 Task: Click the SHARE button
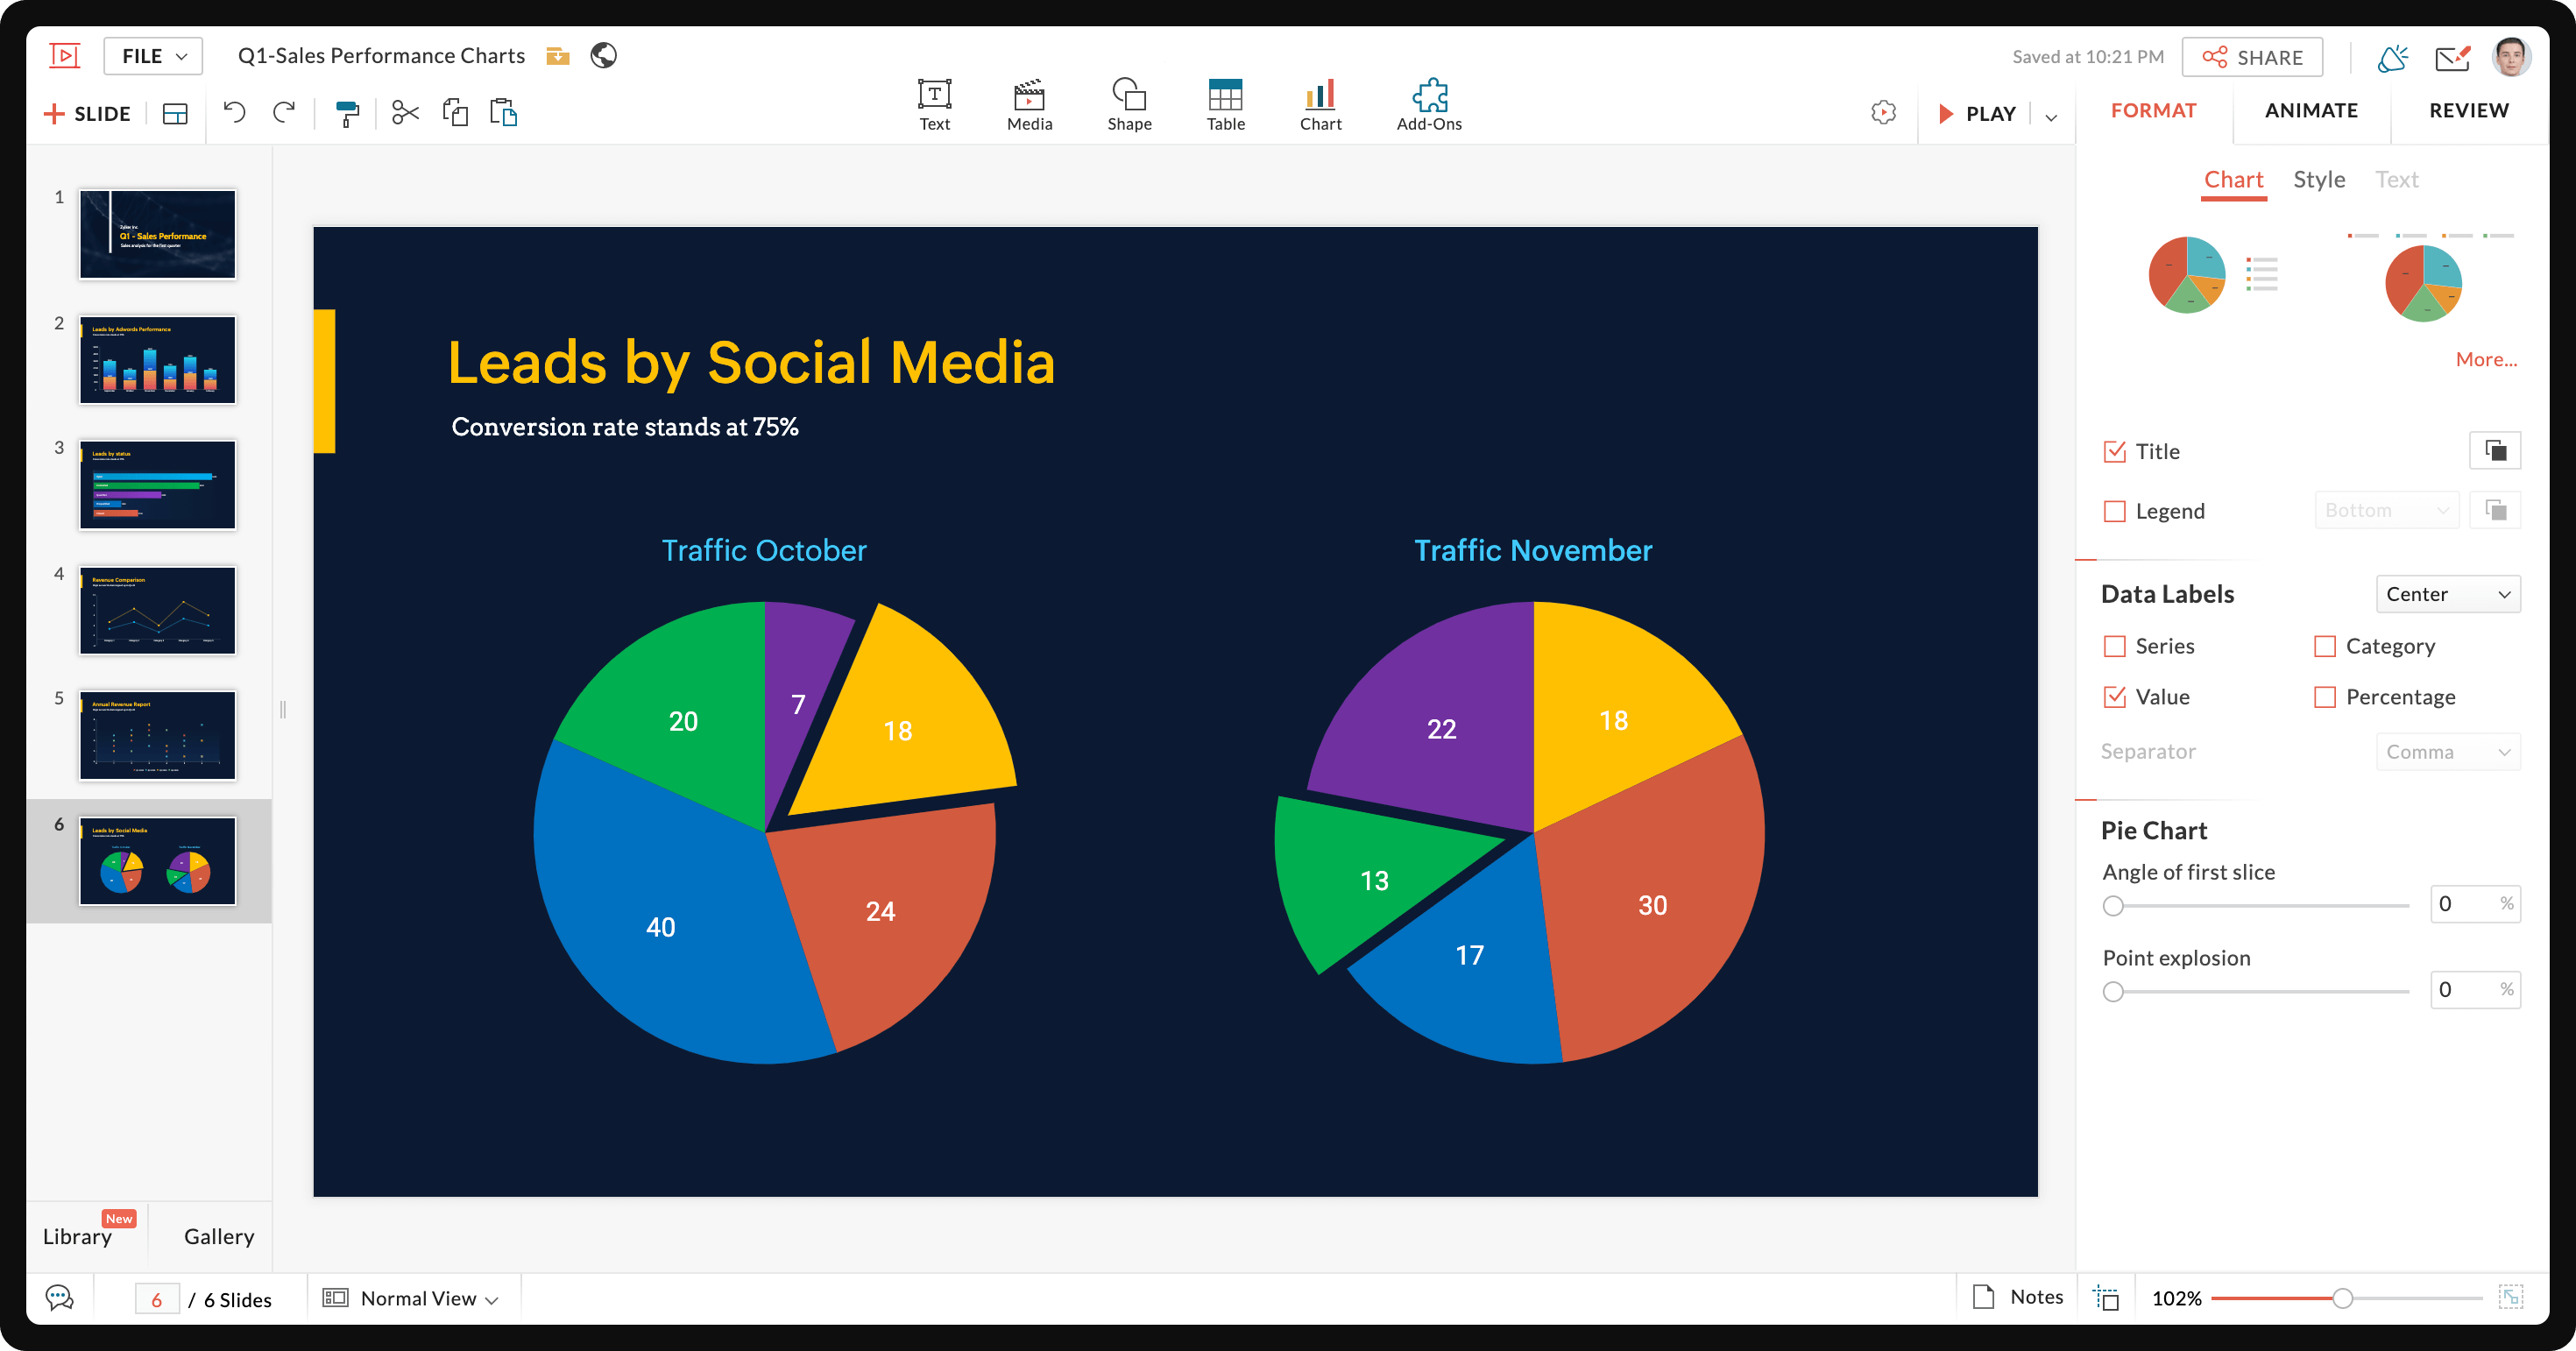(x=2252, y=57)
